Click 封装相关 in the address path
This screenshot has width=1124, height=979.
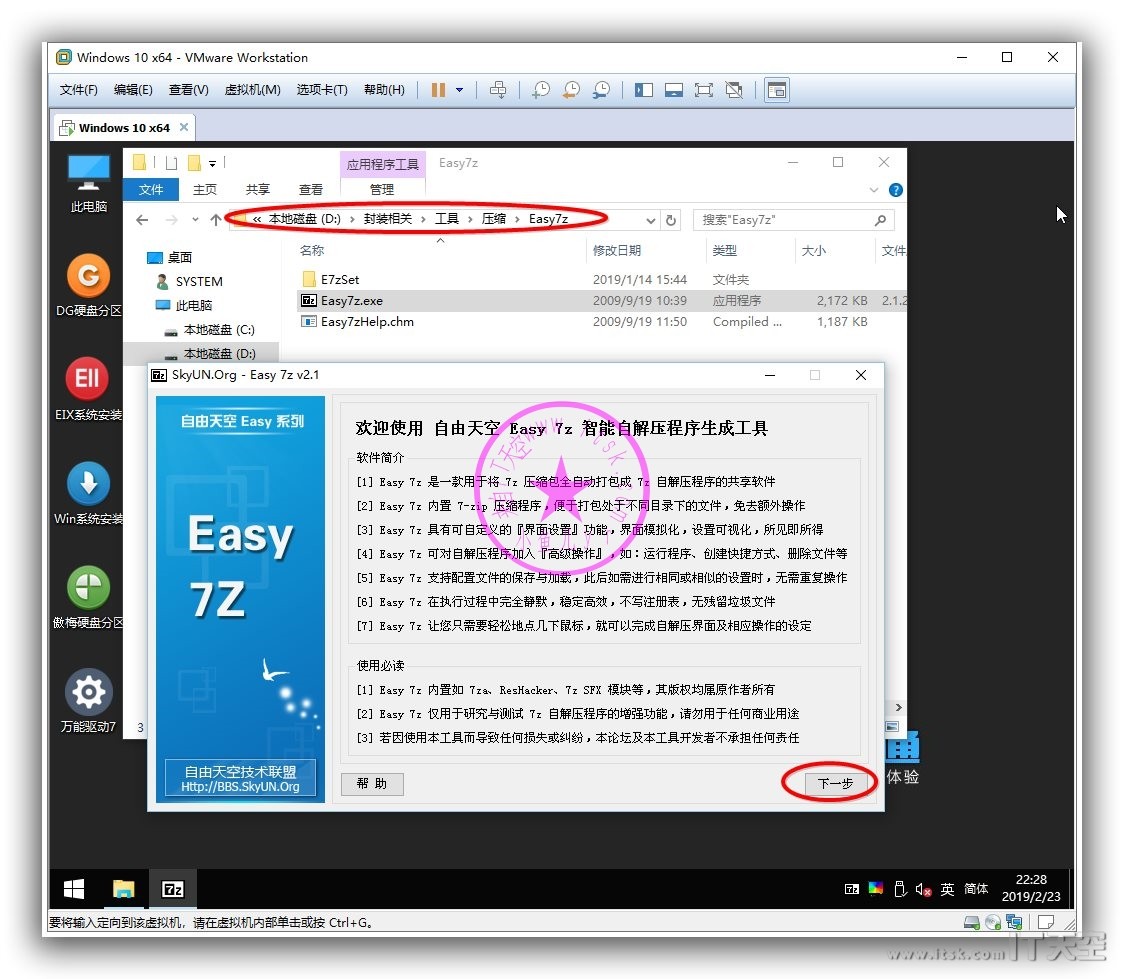click(387, 219)
